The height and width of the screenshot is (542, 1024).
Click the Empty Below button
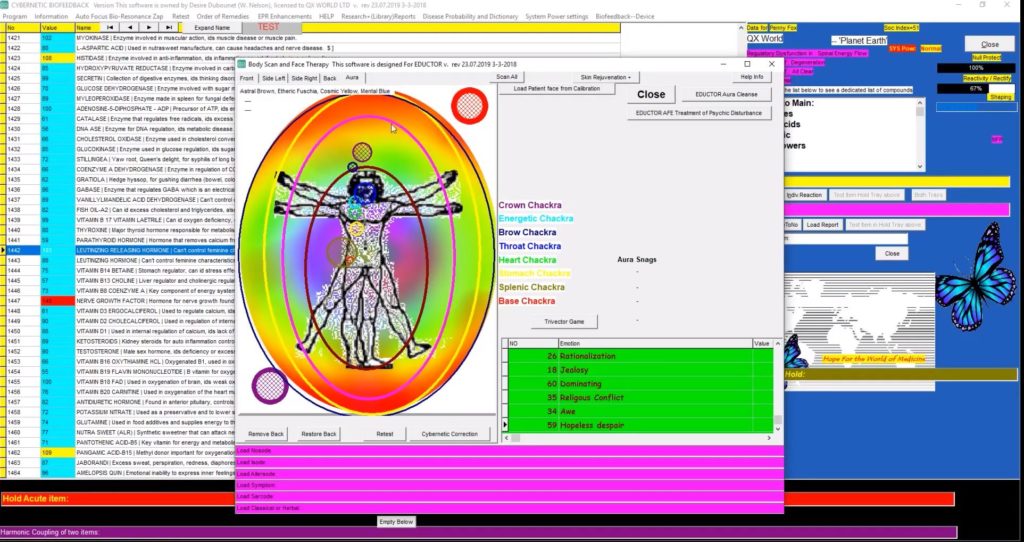tap(396, 522)
